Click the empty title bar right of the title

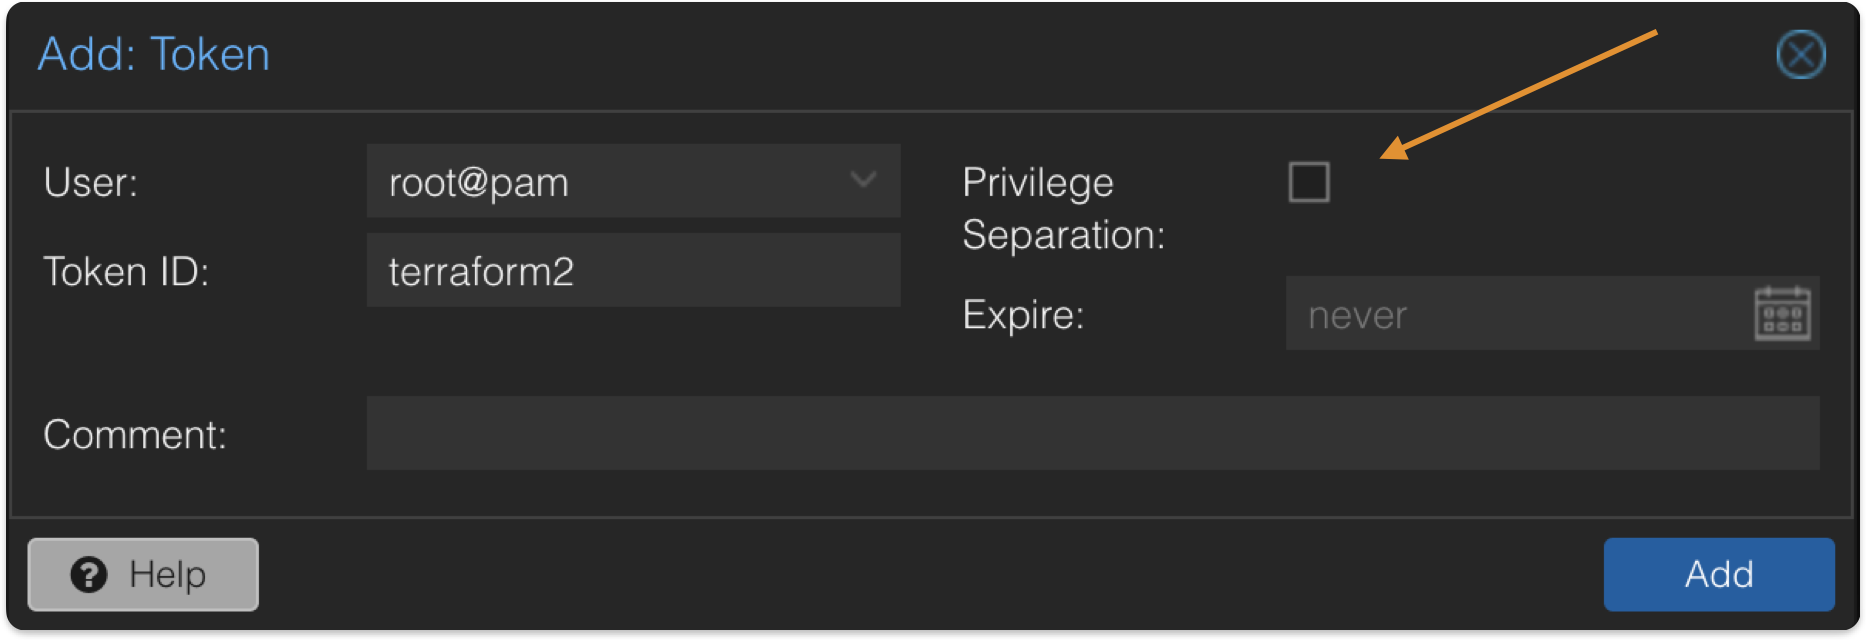point(1000,54)
